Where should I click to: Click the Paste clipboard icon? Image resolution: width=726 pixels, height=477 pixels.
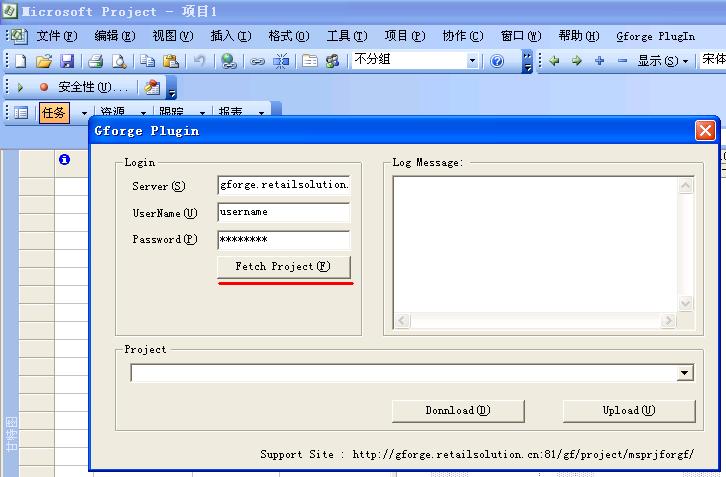pyautogui.click(x=171, y=61)
